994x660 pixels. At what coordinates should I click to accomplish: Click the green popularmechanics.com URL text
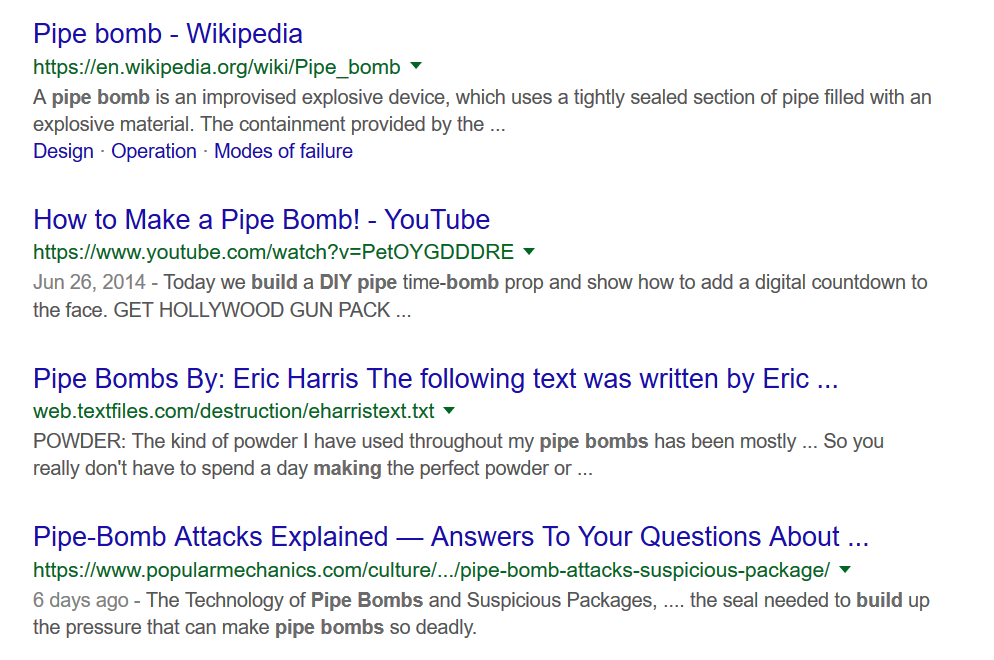pos(431,570)
